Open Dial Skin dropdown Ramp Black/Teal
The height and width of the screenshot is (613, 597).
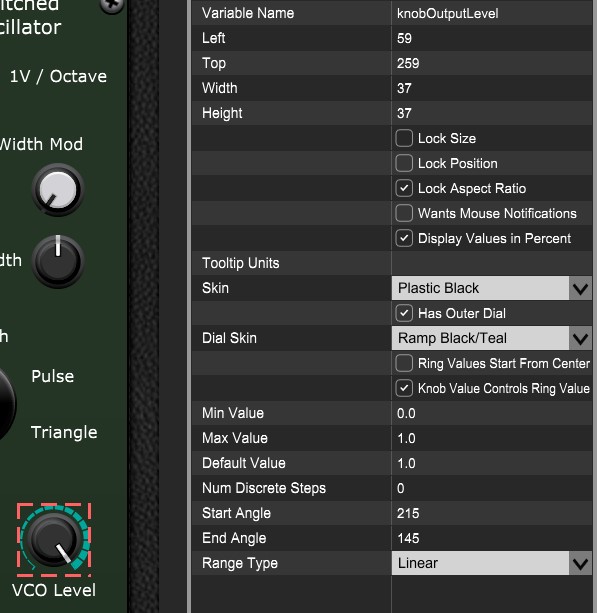491,338
